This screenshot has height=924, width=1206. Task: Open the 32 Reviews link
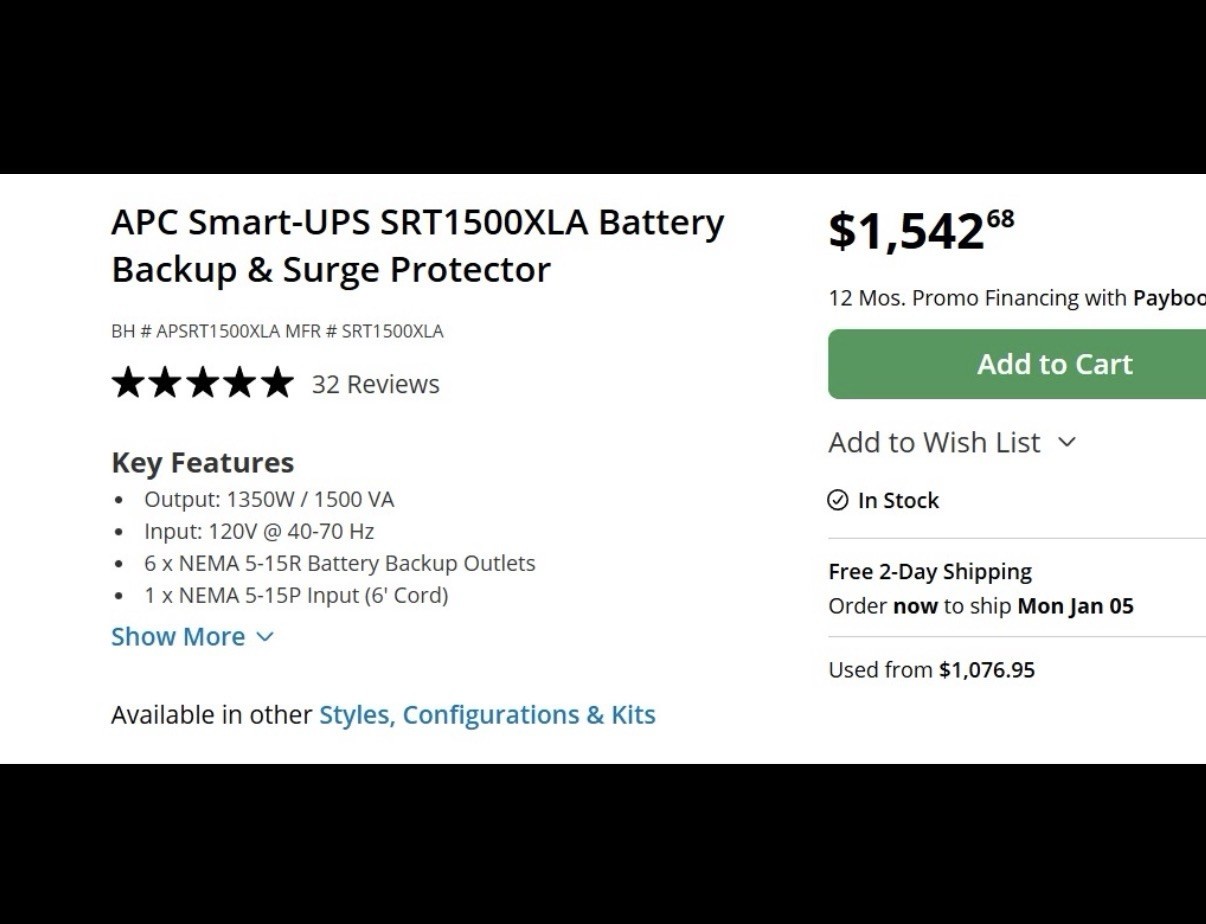[x=375, y=384]
